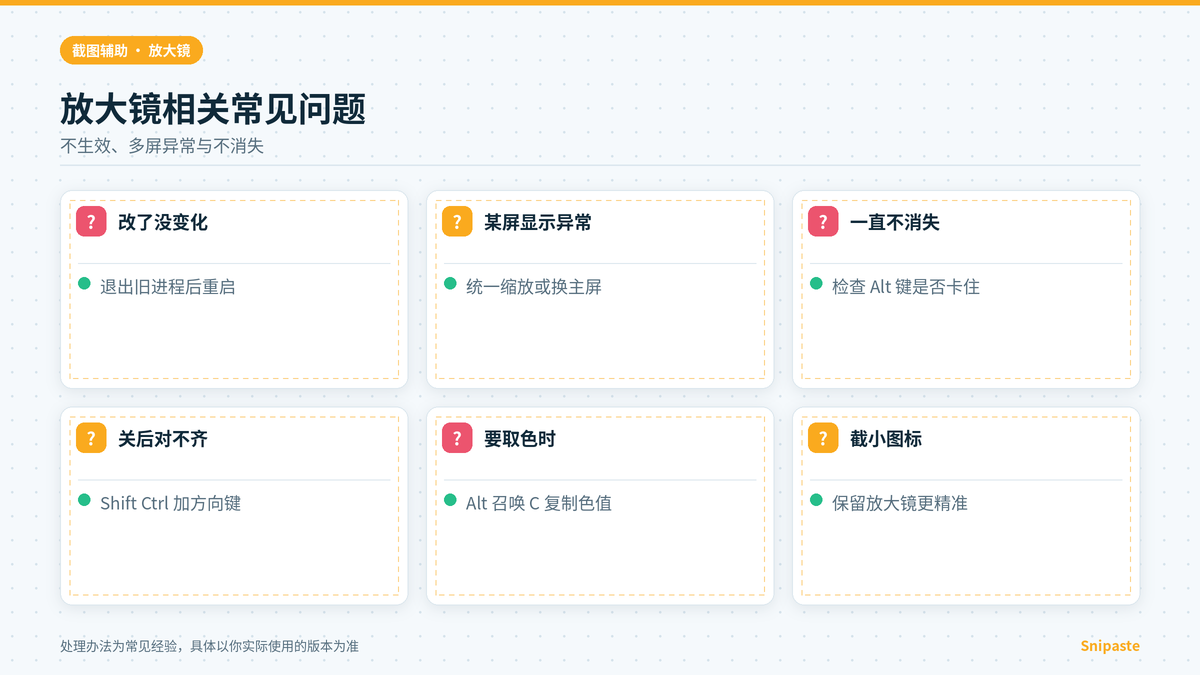Click the question icon beside 截小图标
Screen dimensions: 1200x675
point(823,438)
